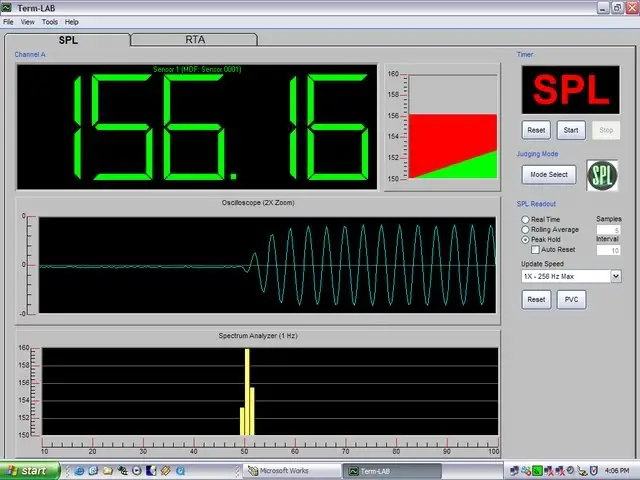
Task: Open the Help menu
Action: 71,22
